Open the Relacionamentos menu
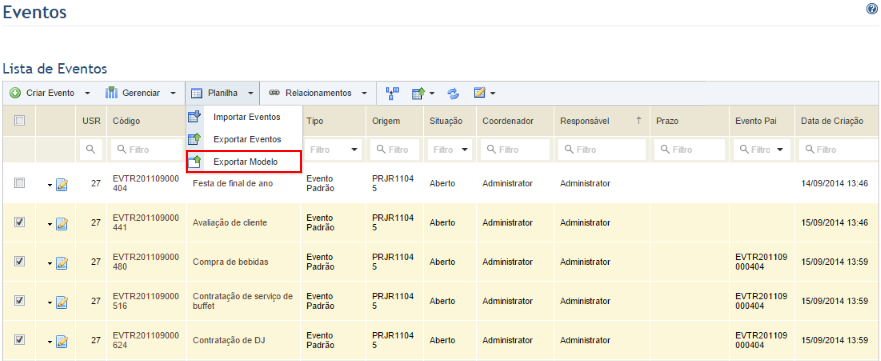Screen dimensions: 881x361 (318, 93)
